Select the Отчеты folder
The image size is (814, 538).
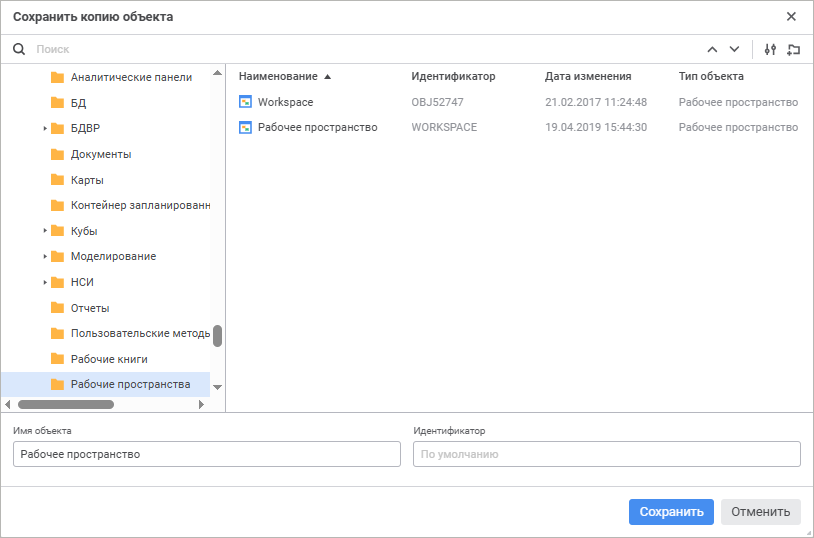point(90,308)
